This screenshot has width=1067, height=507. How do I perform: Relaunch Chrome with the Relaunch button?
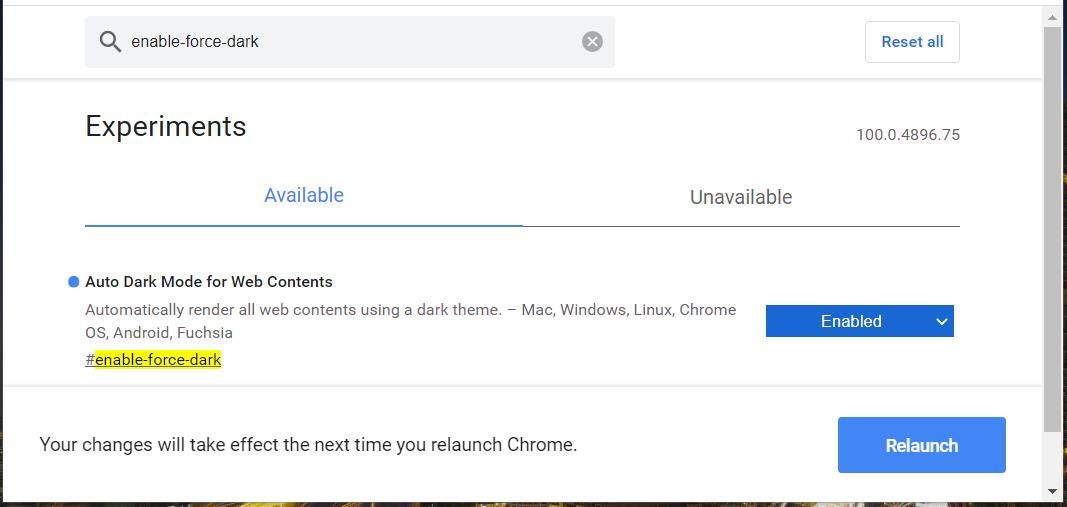pos(921,445)
